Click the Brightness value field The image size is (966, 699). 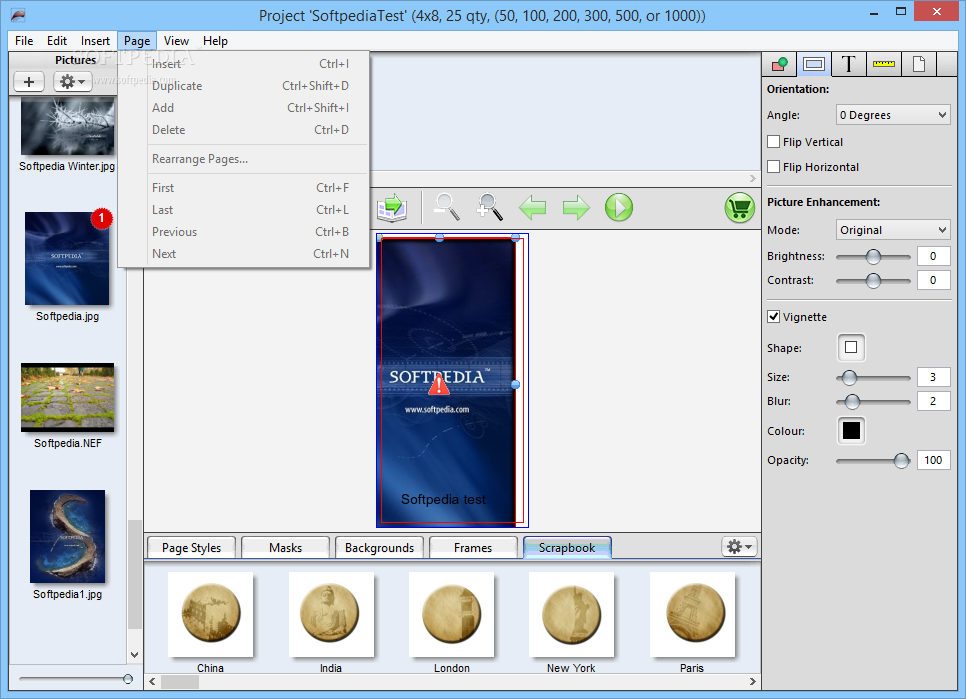coord(933,256)
